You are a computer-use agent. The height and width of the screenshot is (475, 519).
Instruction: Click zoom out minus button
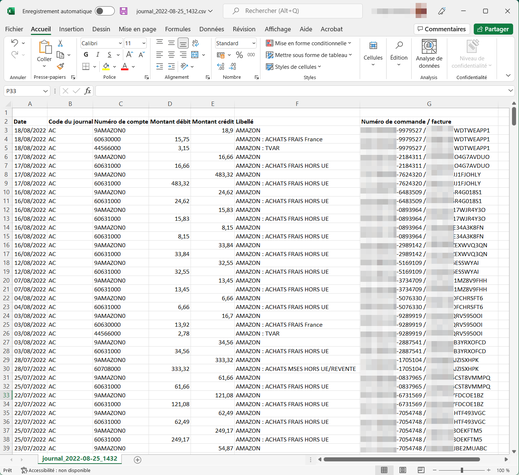434,470
